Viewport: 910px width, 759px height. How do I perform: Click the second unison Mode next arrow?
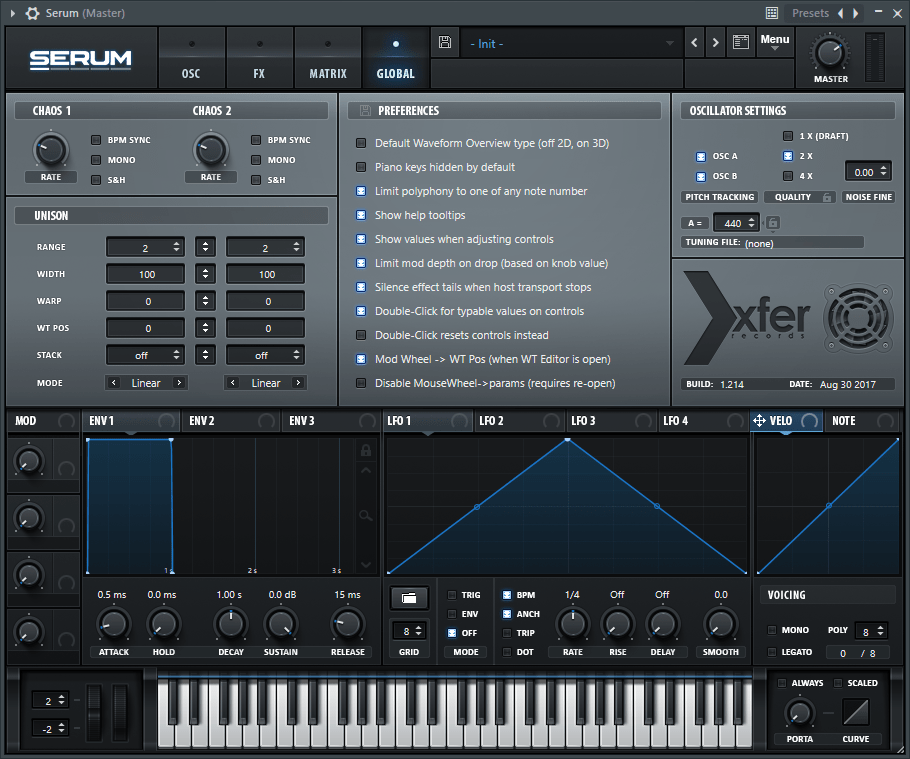point(298,382)
